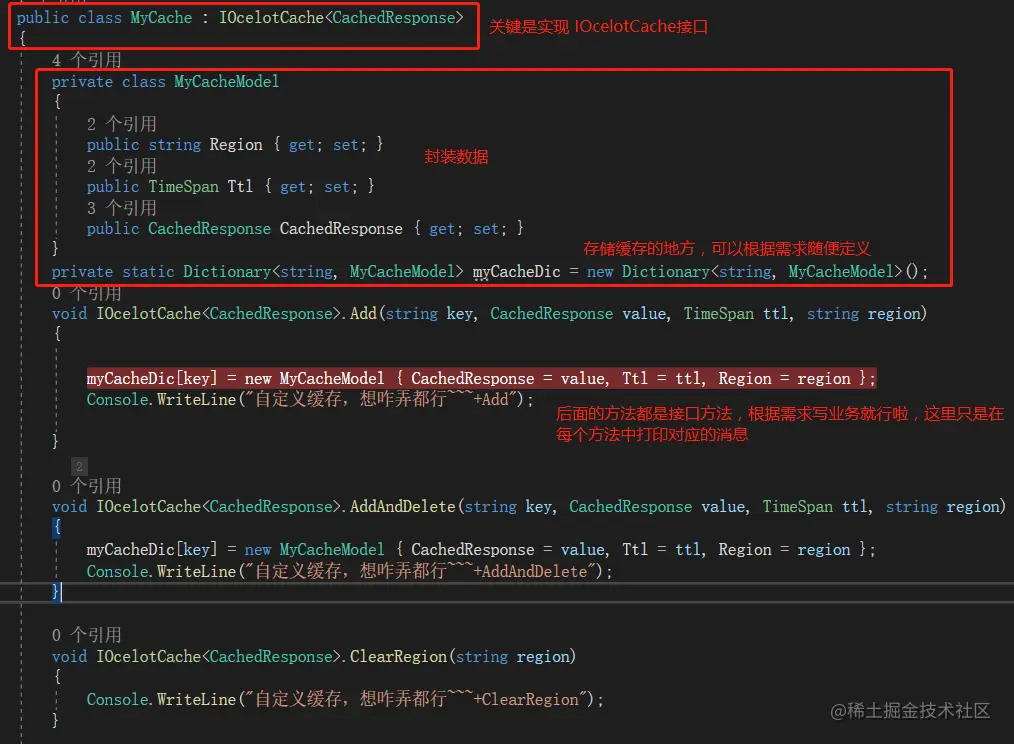This screenshot has width=1014, height=744.
Task: Select the Ttl property name
Action: 240,186
